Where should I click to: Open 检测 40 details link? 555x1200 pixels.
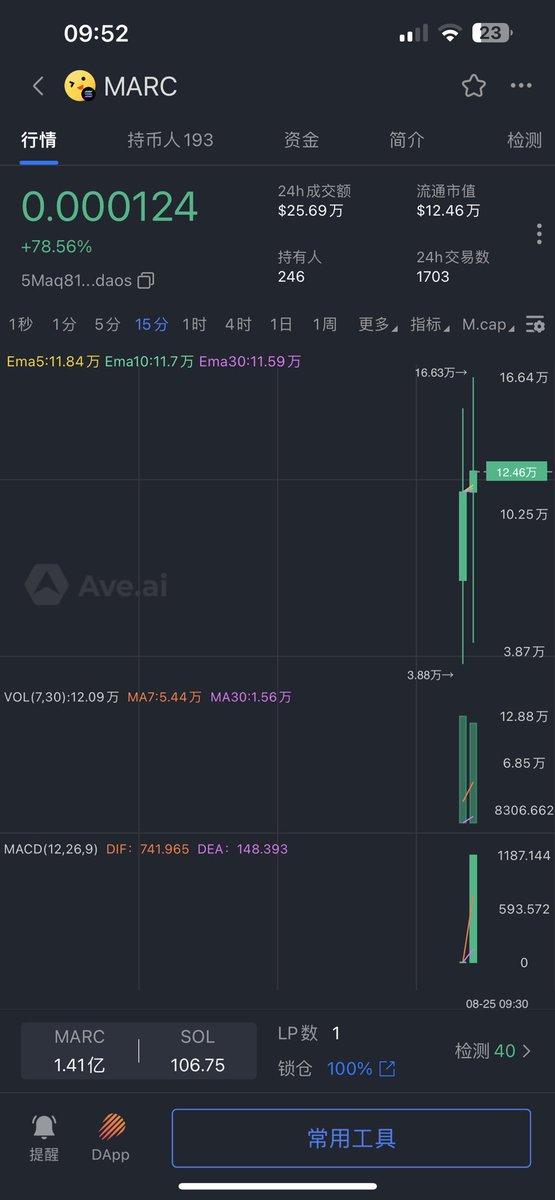click(494, 1051)
